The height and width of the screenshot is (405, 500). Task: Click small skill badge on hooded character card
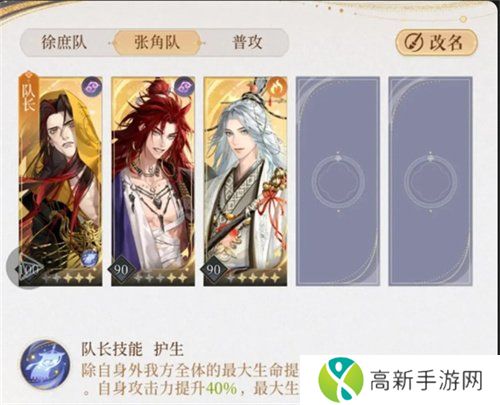tap(89, 258)
